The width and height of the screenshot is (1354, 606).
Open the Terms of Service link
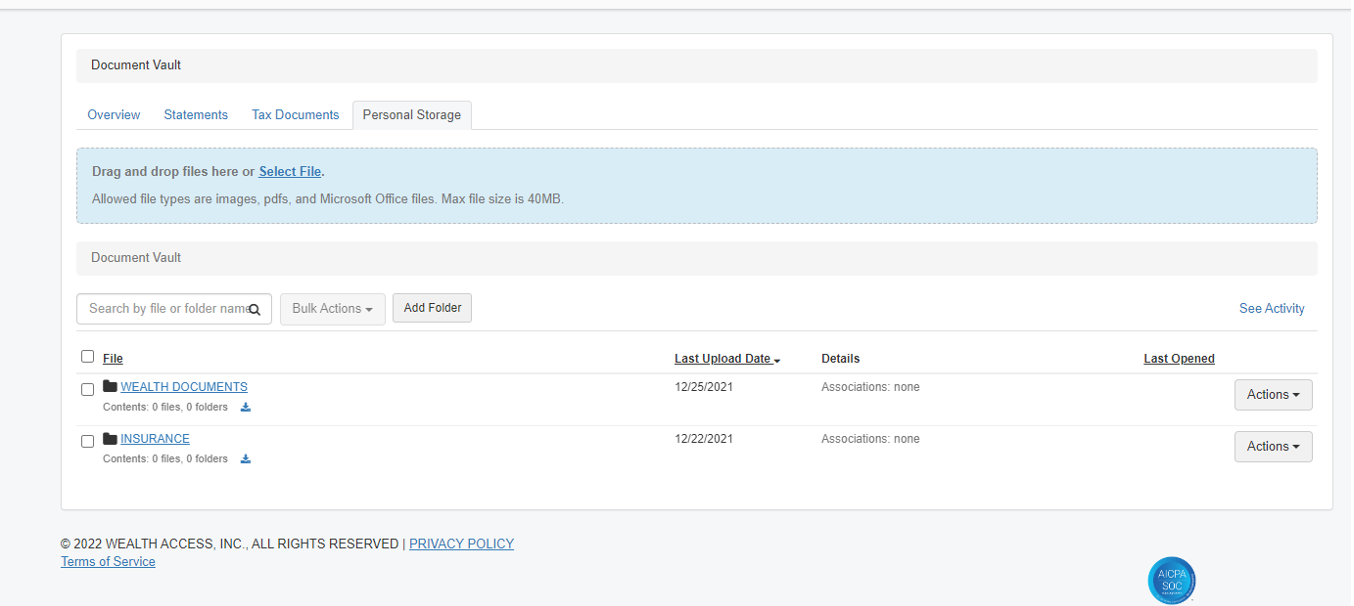pos(108,562)
